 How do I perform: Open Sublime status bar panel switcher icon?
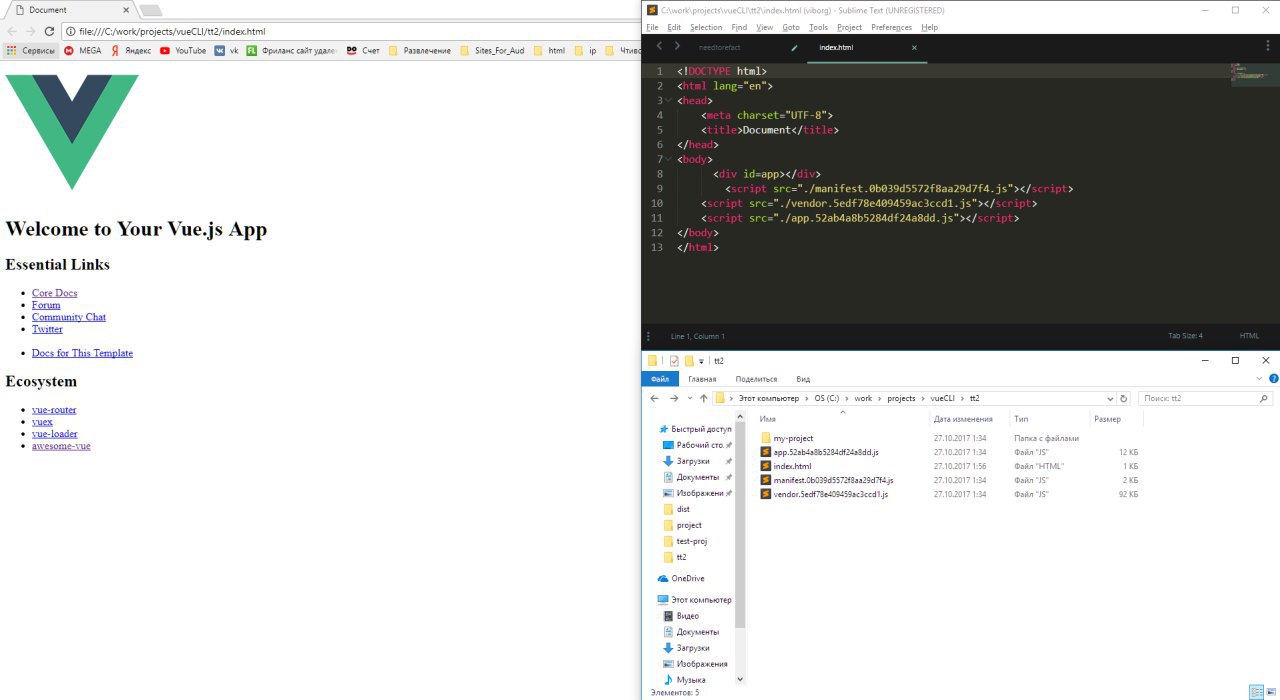[648, 336]
